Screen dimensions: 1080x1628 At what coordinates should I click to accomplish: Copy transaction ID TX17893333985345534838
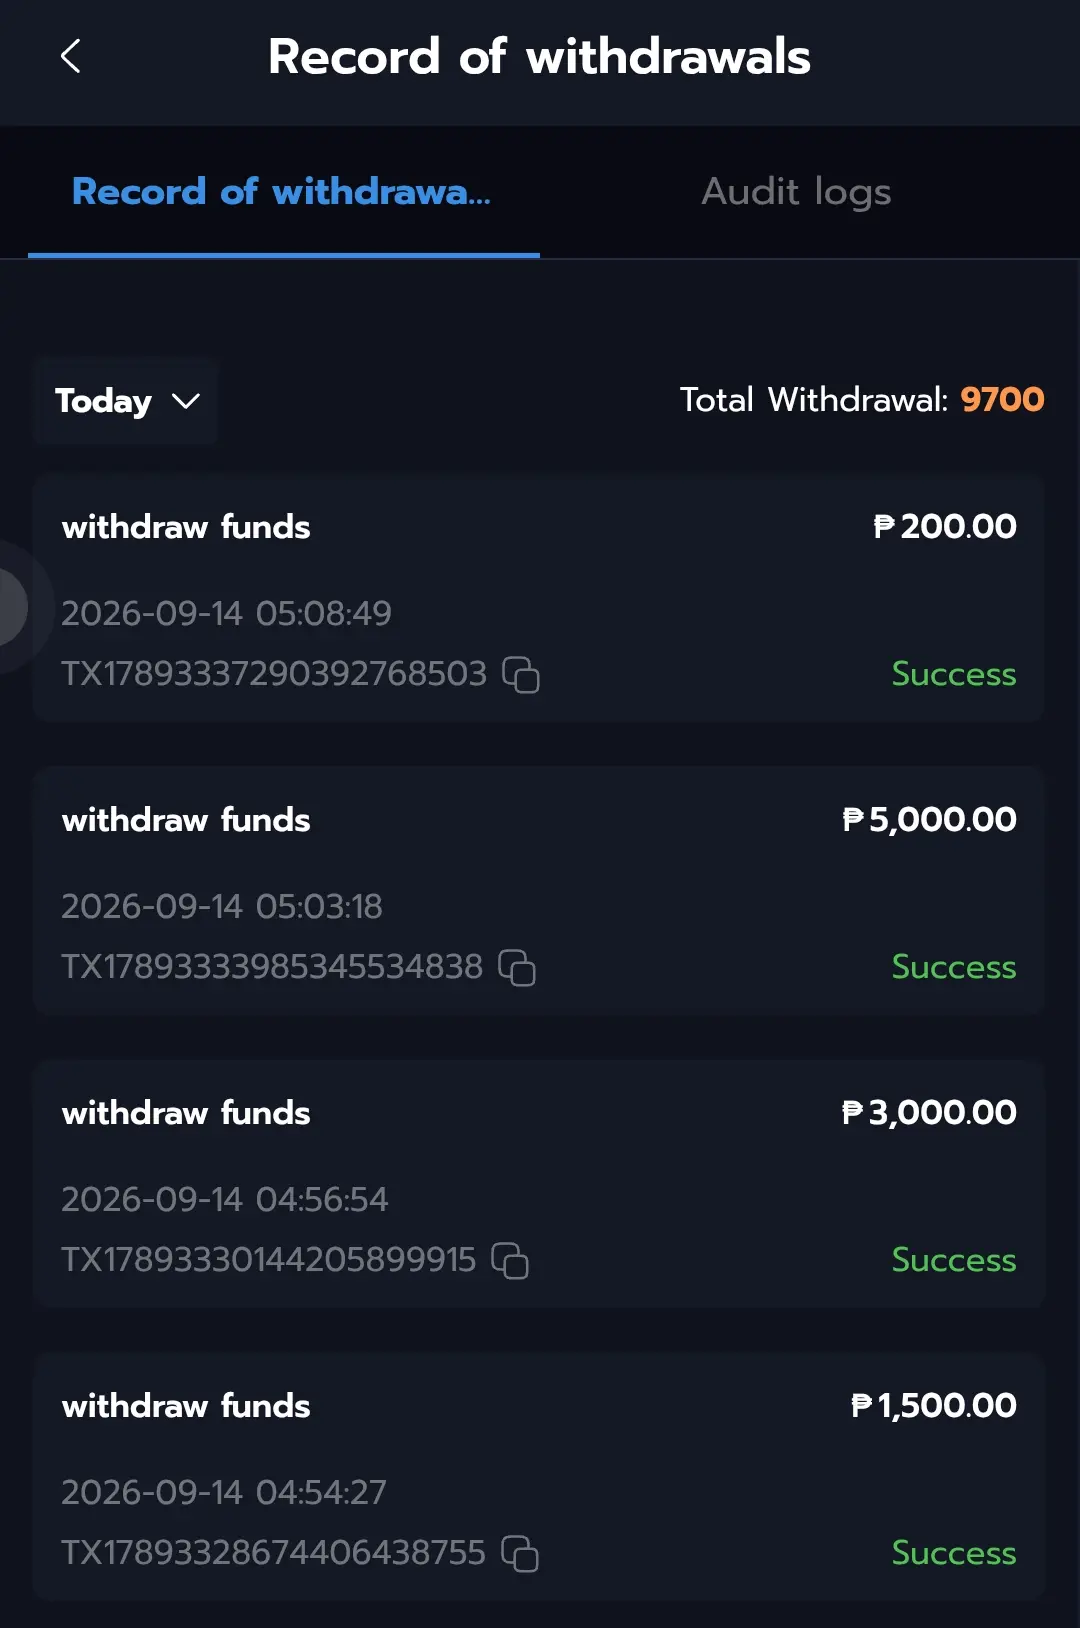517,968
